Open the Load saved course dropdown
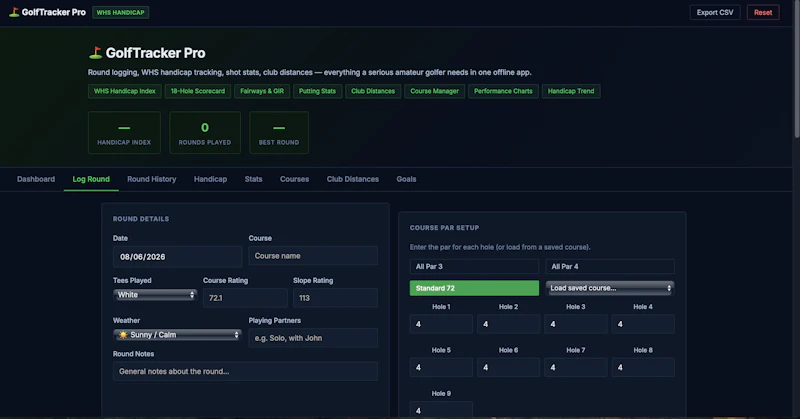This screenshot has width=800, height=419. tap(610, 288)
